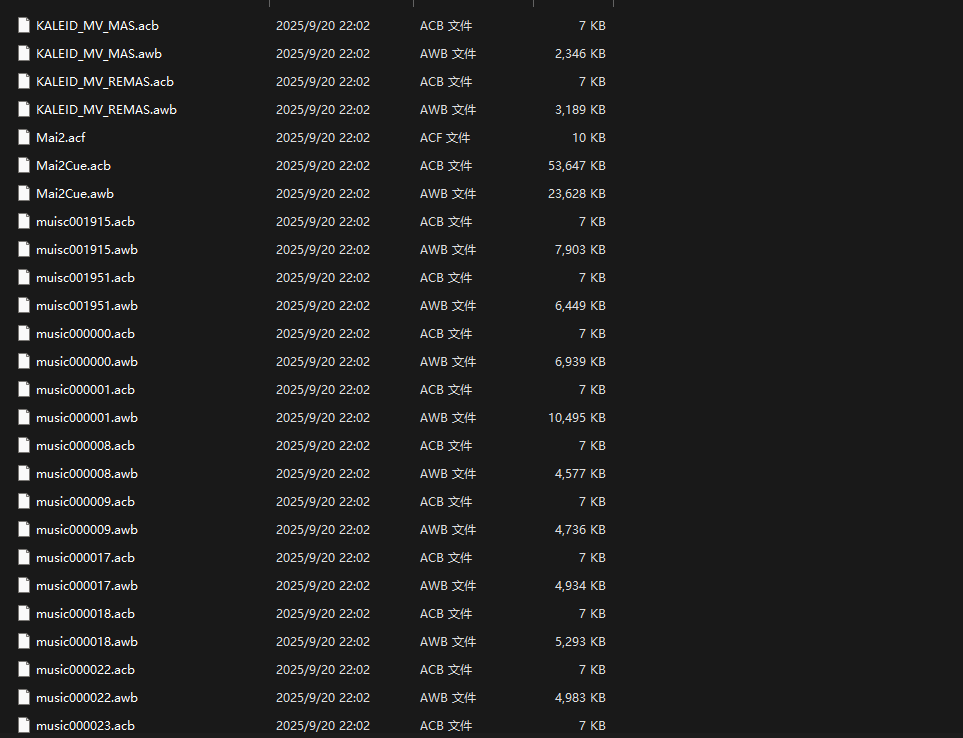Viewport: 963px width, 738px height.
Task: Click the document icon next to music000023.acb
Action: [23, 725]
